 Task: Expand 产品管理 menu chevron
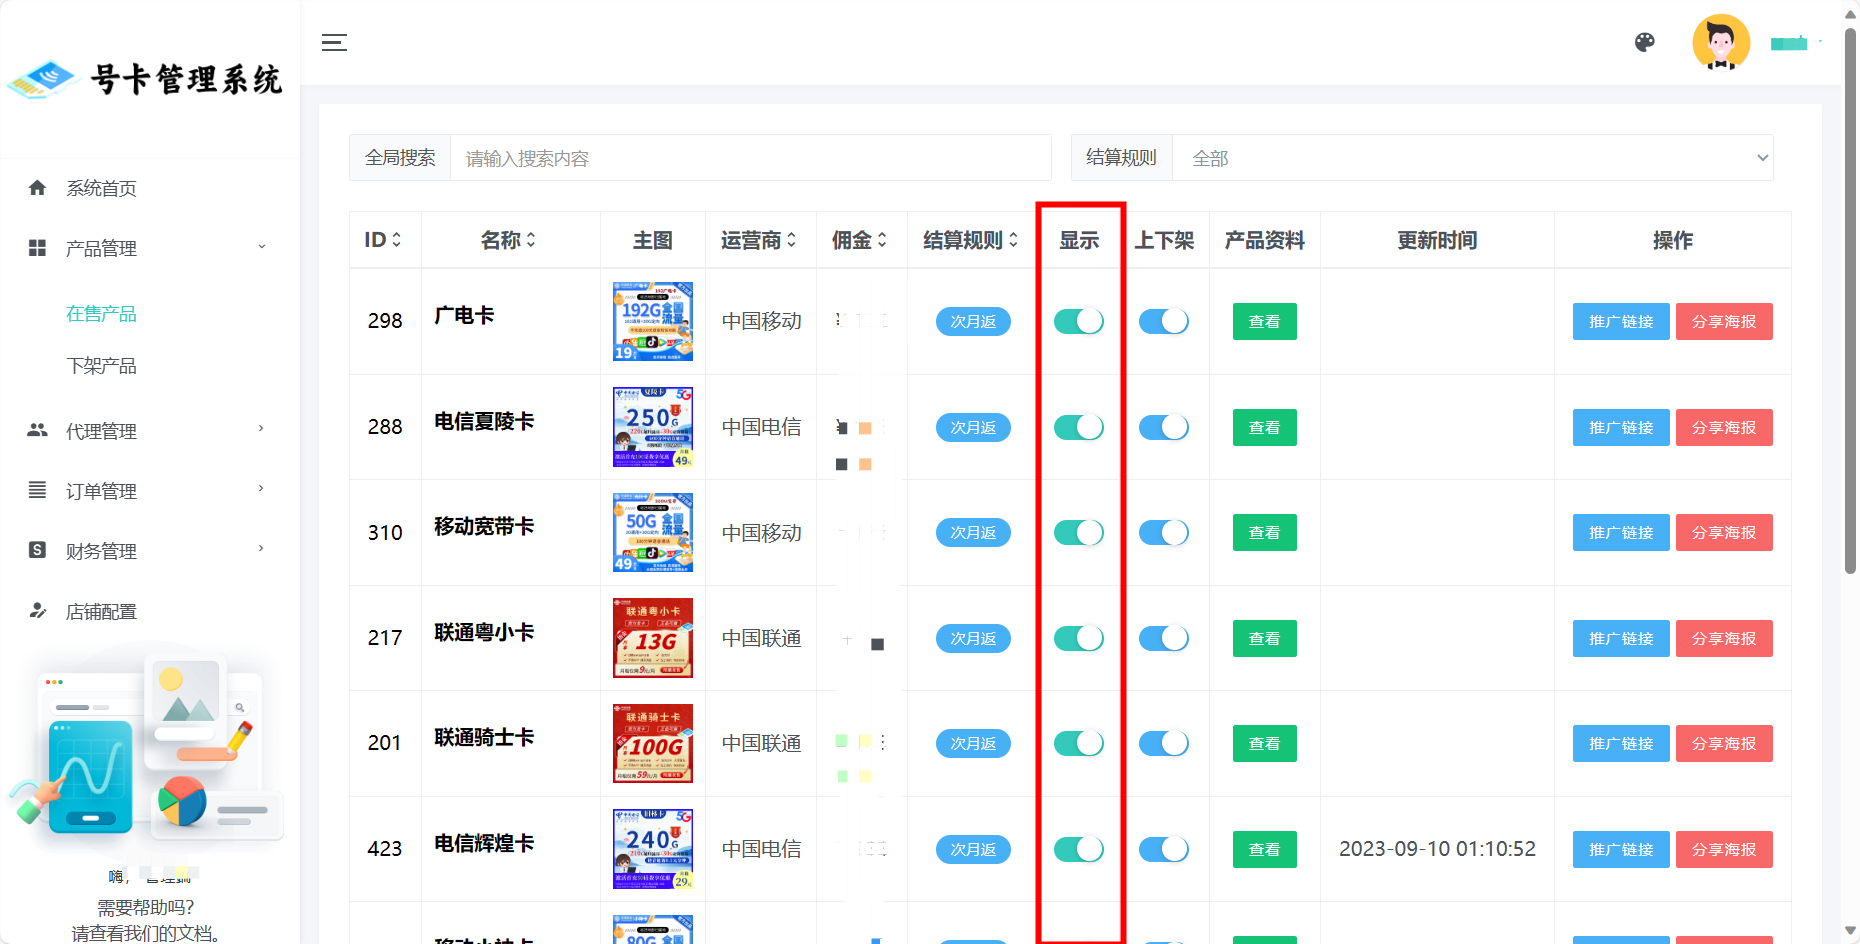262,247
